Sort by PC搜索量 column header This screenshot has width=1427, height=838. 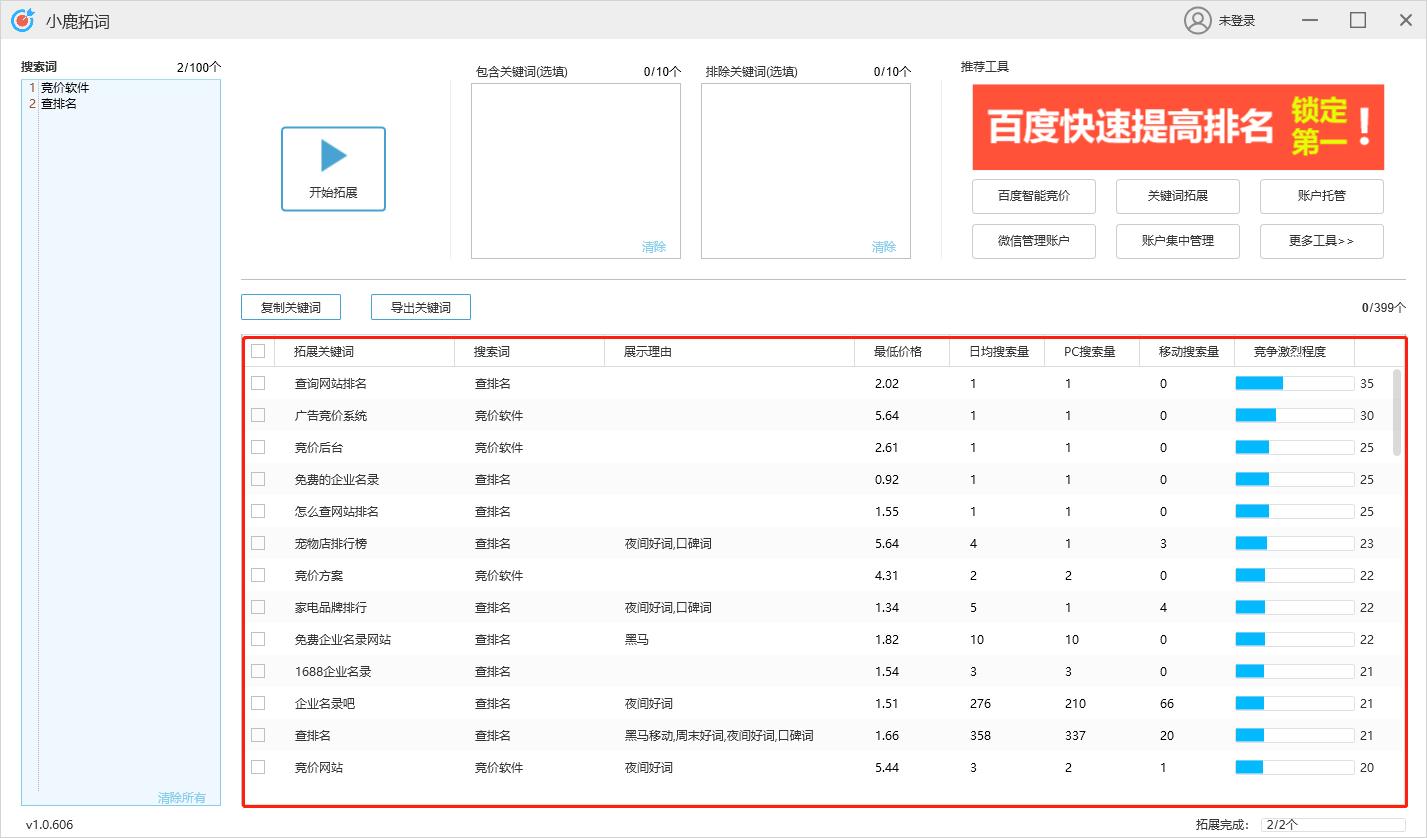(1092, 352)
